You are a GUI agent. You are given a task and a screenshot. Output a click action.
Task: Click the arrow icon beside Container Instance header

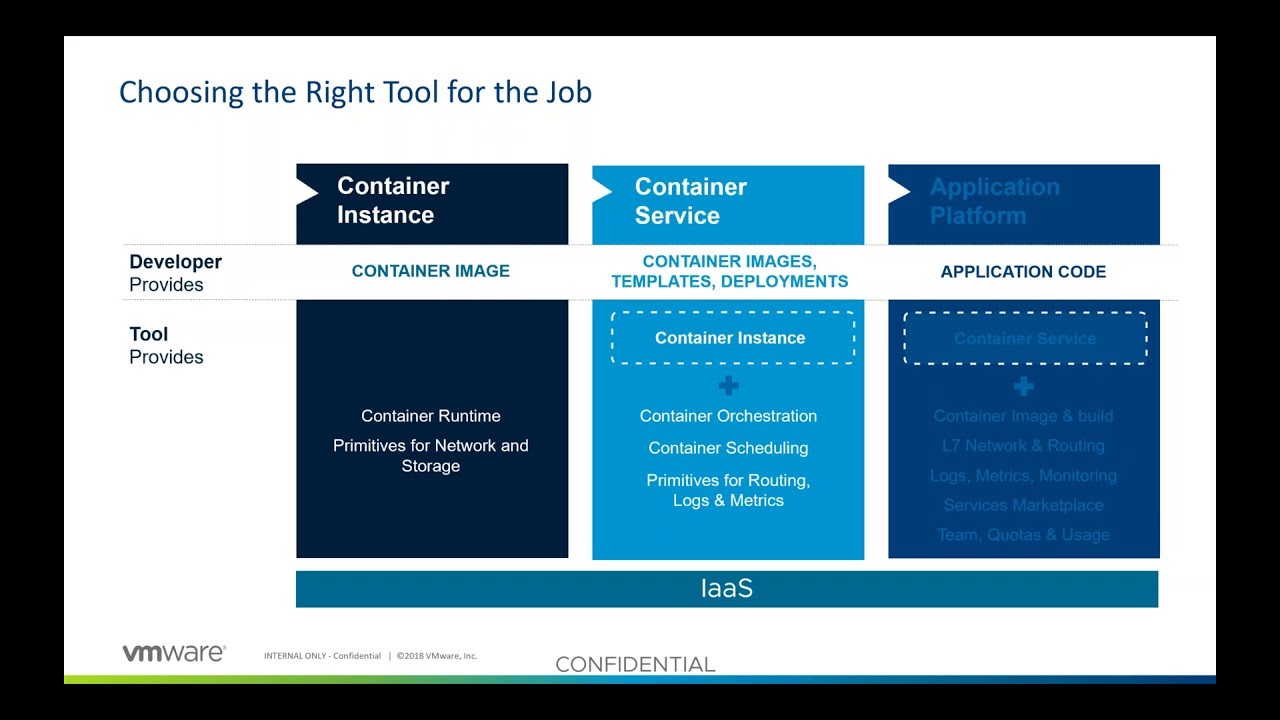307,192
